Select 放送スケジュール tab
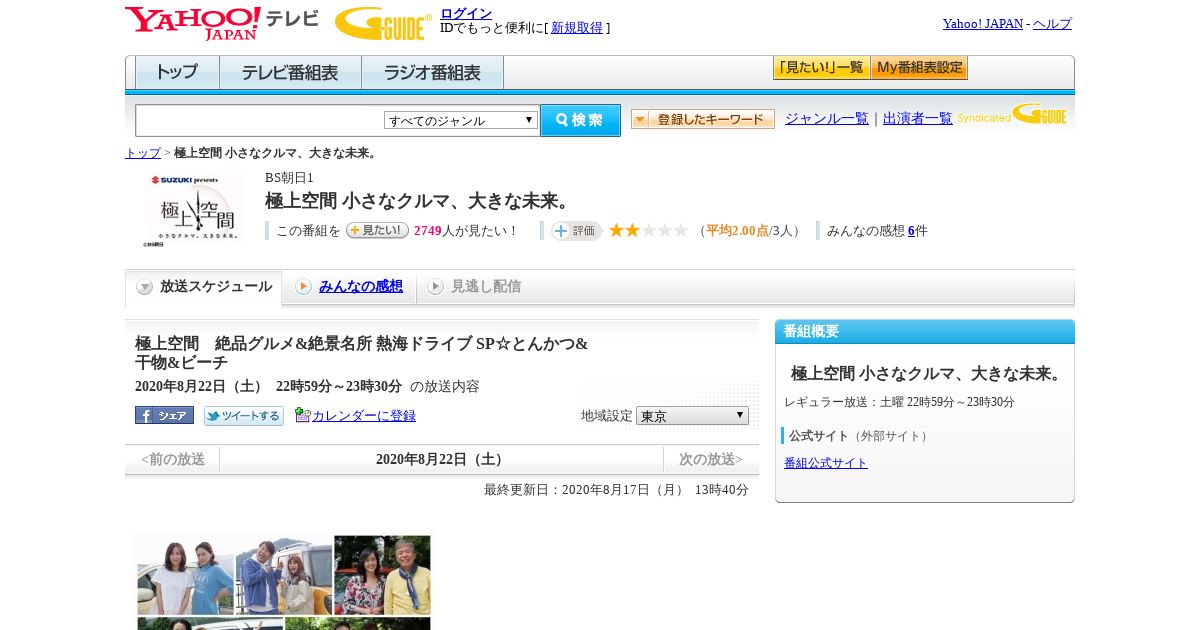This screenshot has height=630, width=1200. (x=203, y=287)
